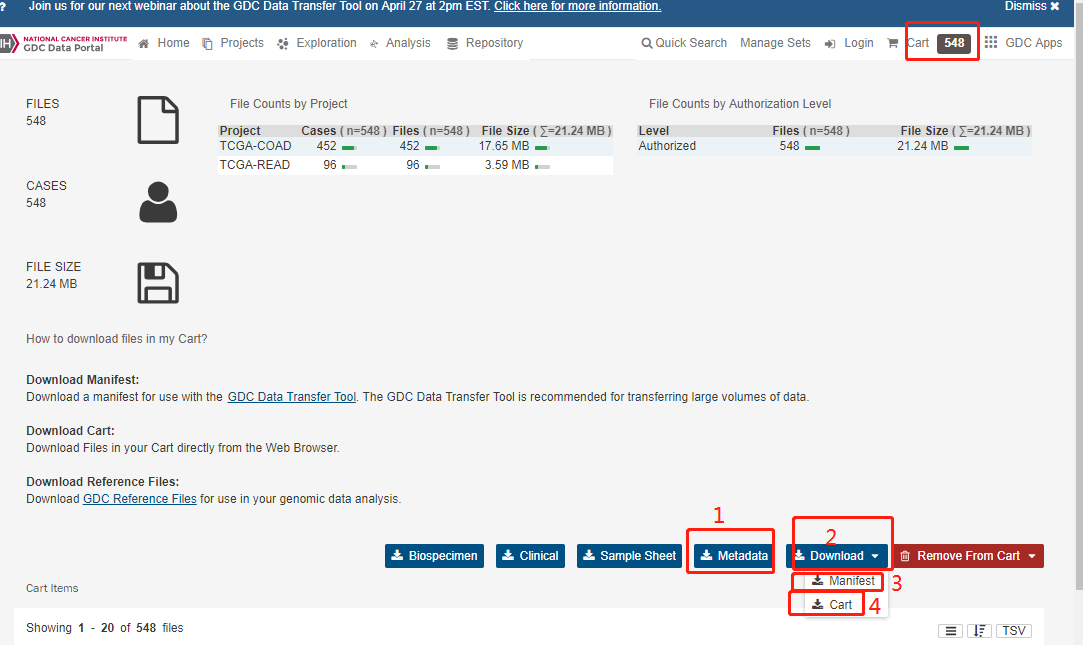
Task: Click the Projects pages icon
Action: 207,44
